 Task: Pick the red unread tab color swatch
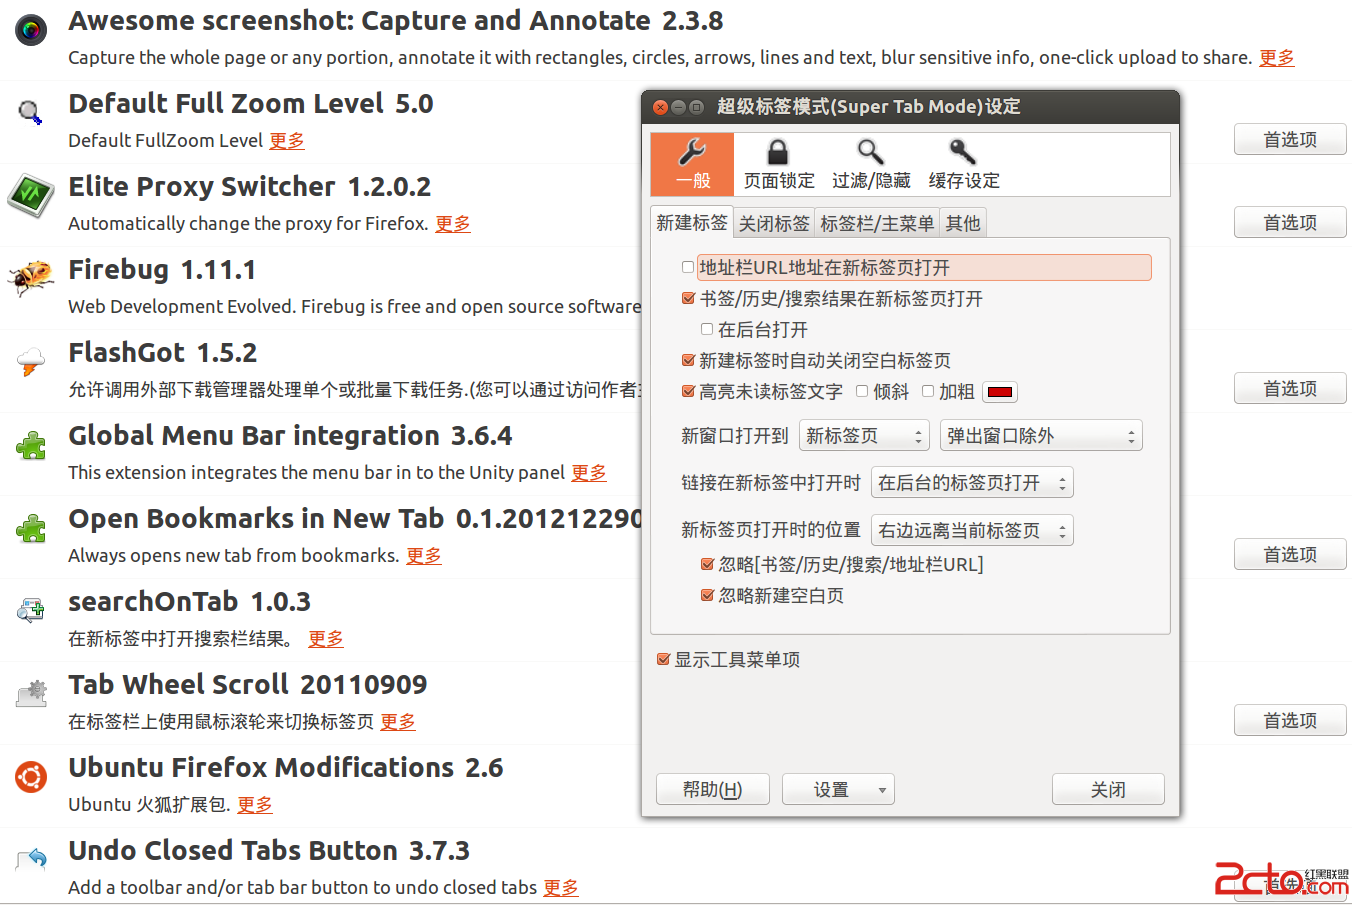tap(1000, 392)
